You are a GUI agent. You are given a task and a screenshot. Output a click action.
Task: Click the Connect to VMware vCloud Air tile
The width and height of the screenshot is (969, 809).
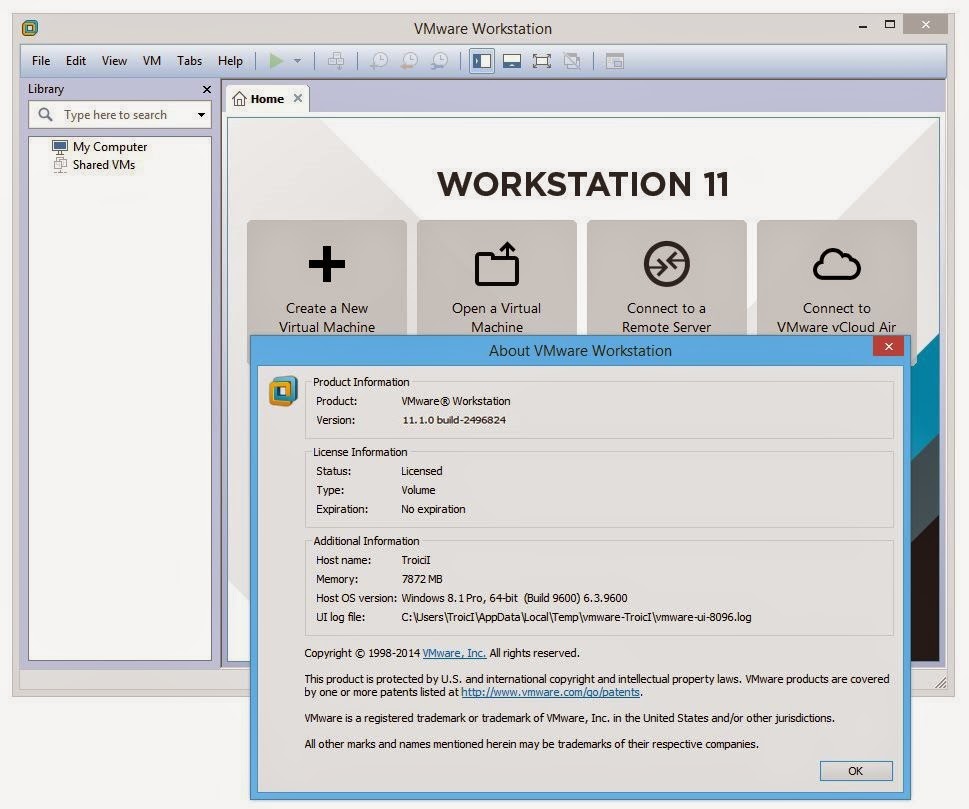(836, 278)
